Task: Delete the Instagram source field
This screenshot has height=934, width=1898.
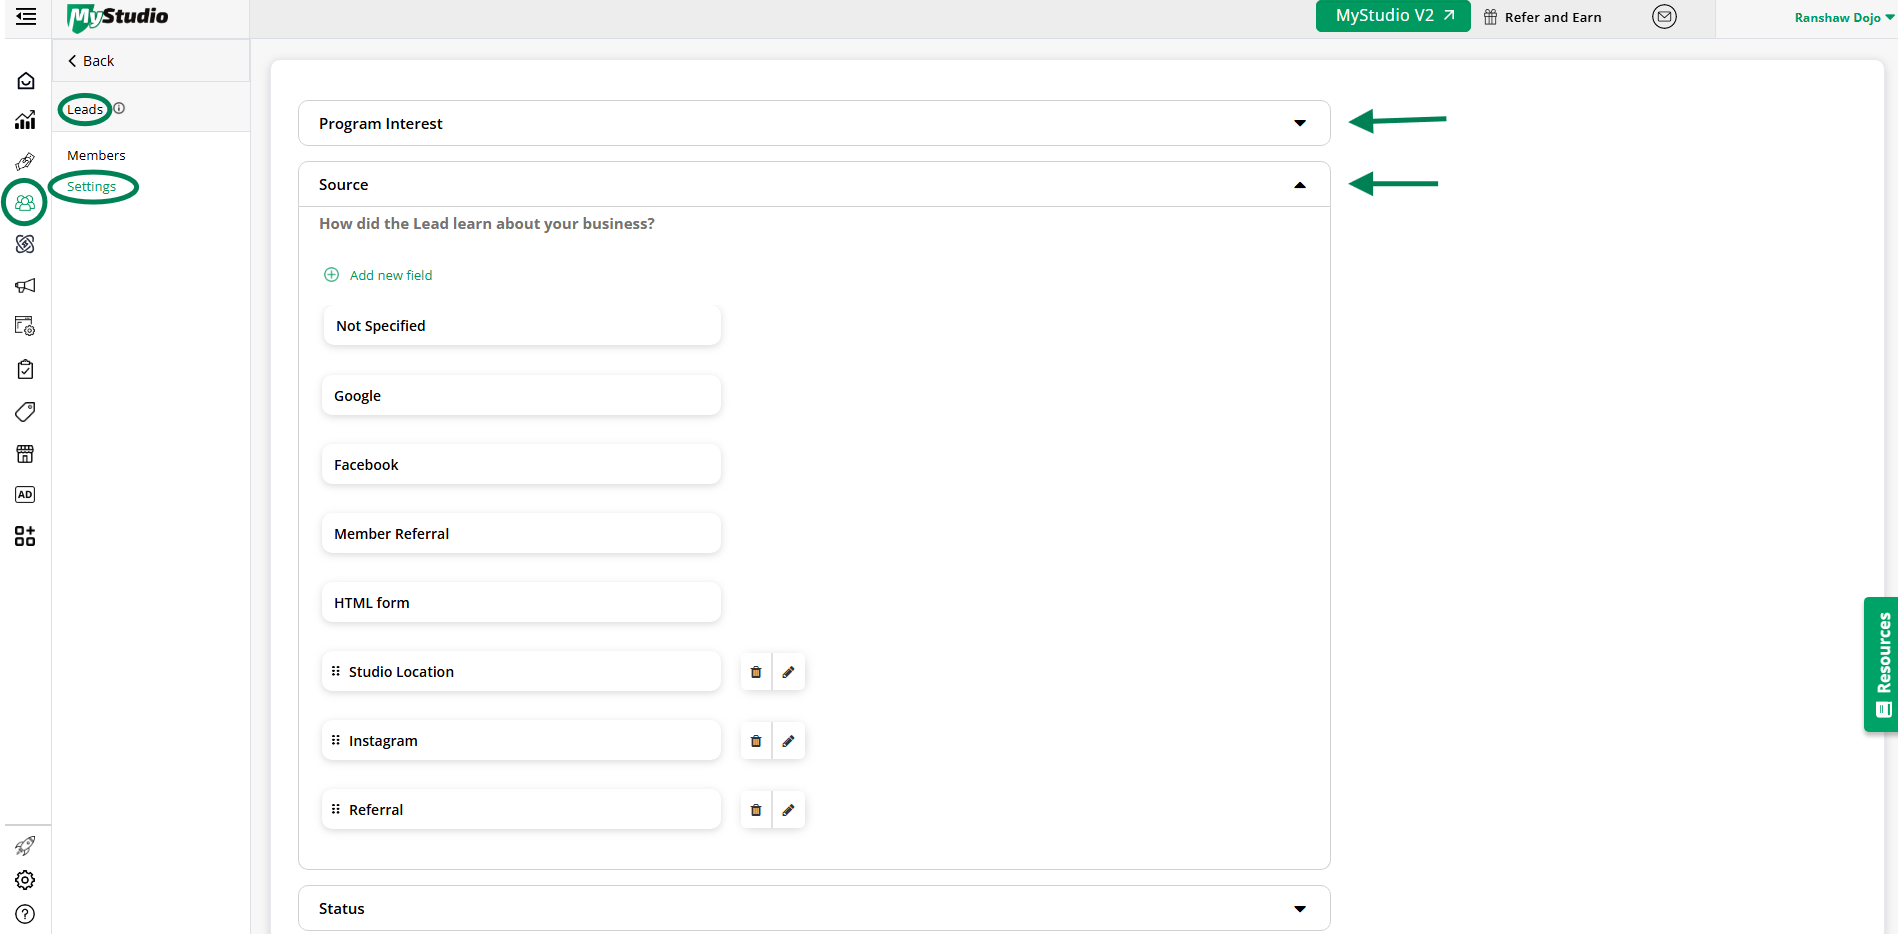Action: coord(755,740)
